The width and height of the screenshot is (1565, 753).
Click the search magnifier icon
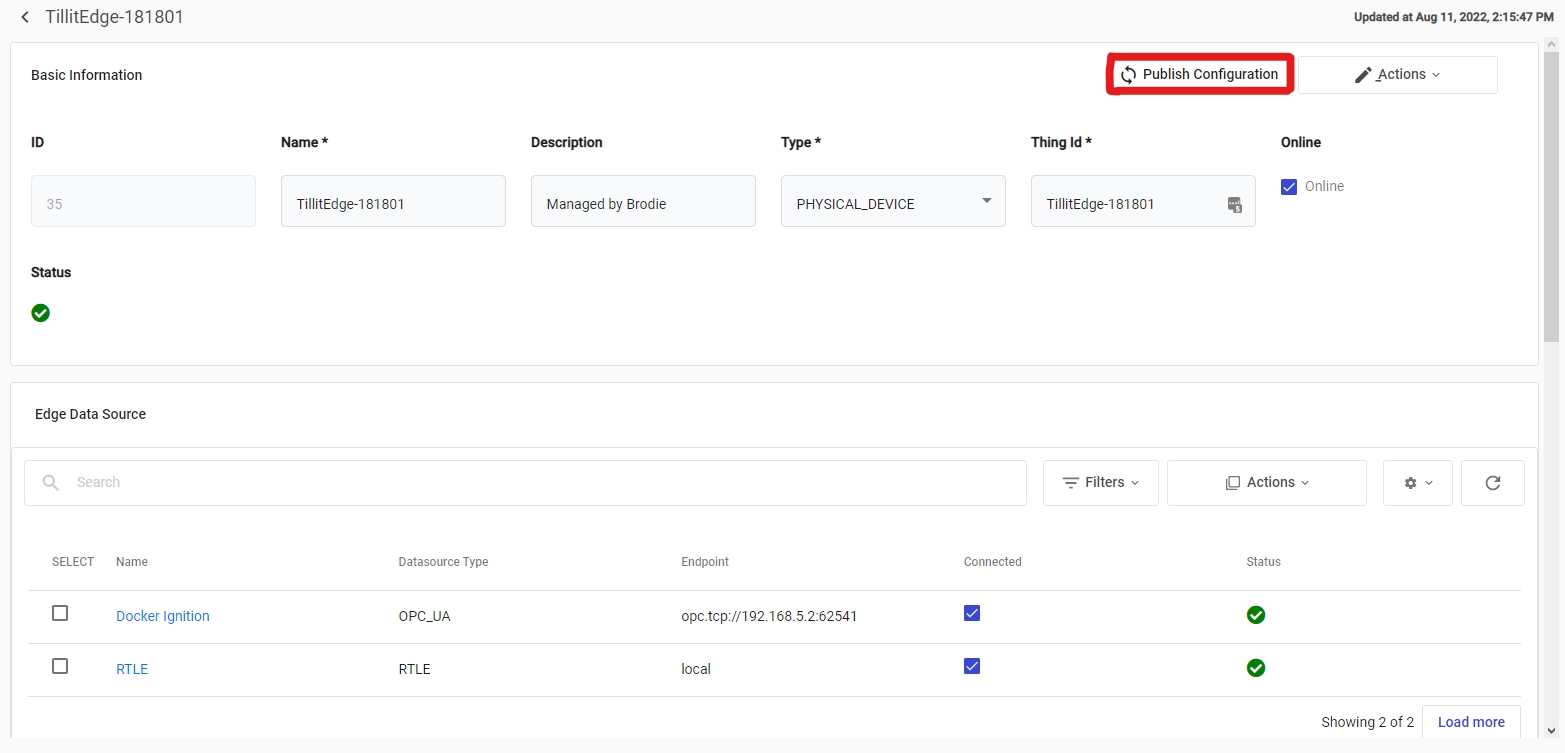click(51, 483)
